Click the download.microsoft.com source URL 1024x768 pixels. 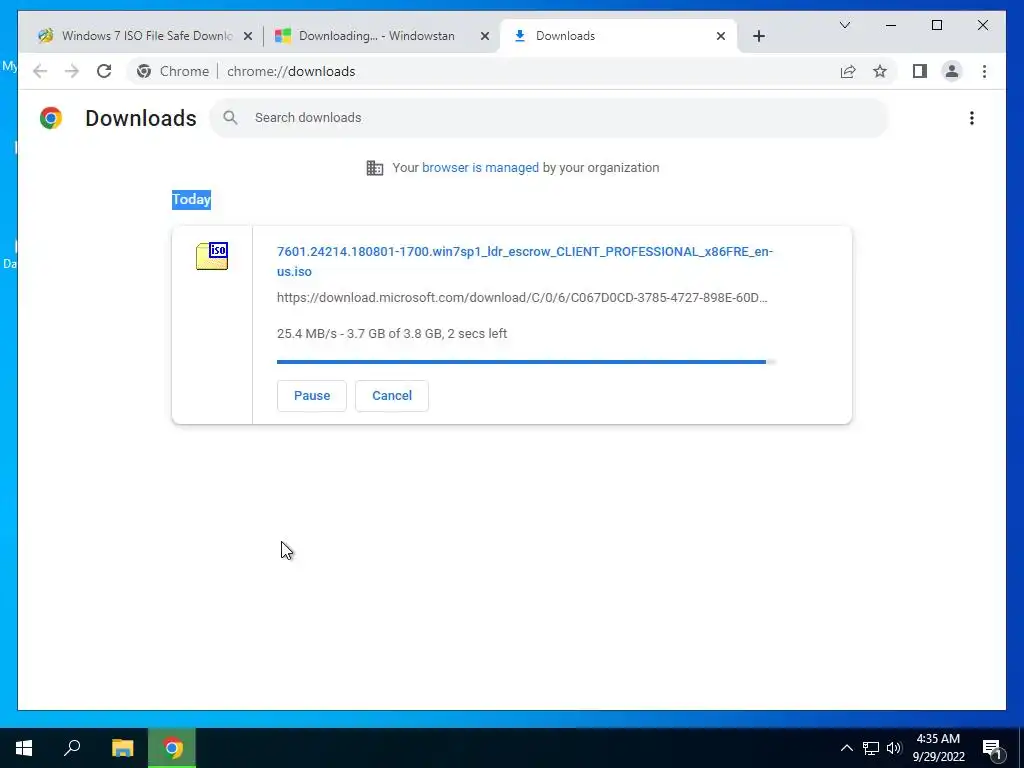522,298
